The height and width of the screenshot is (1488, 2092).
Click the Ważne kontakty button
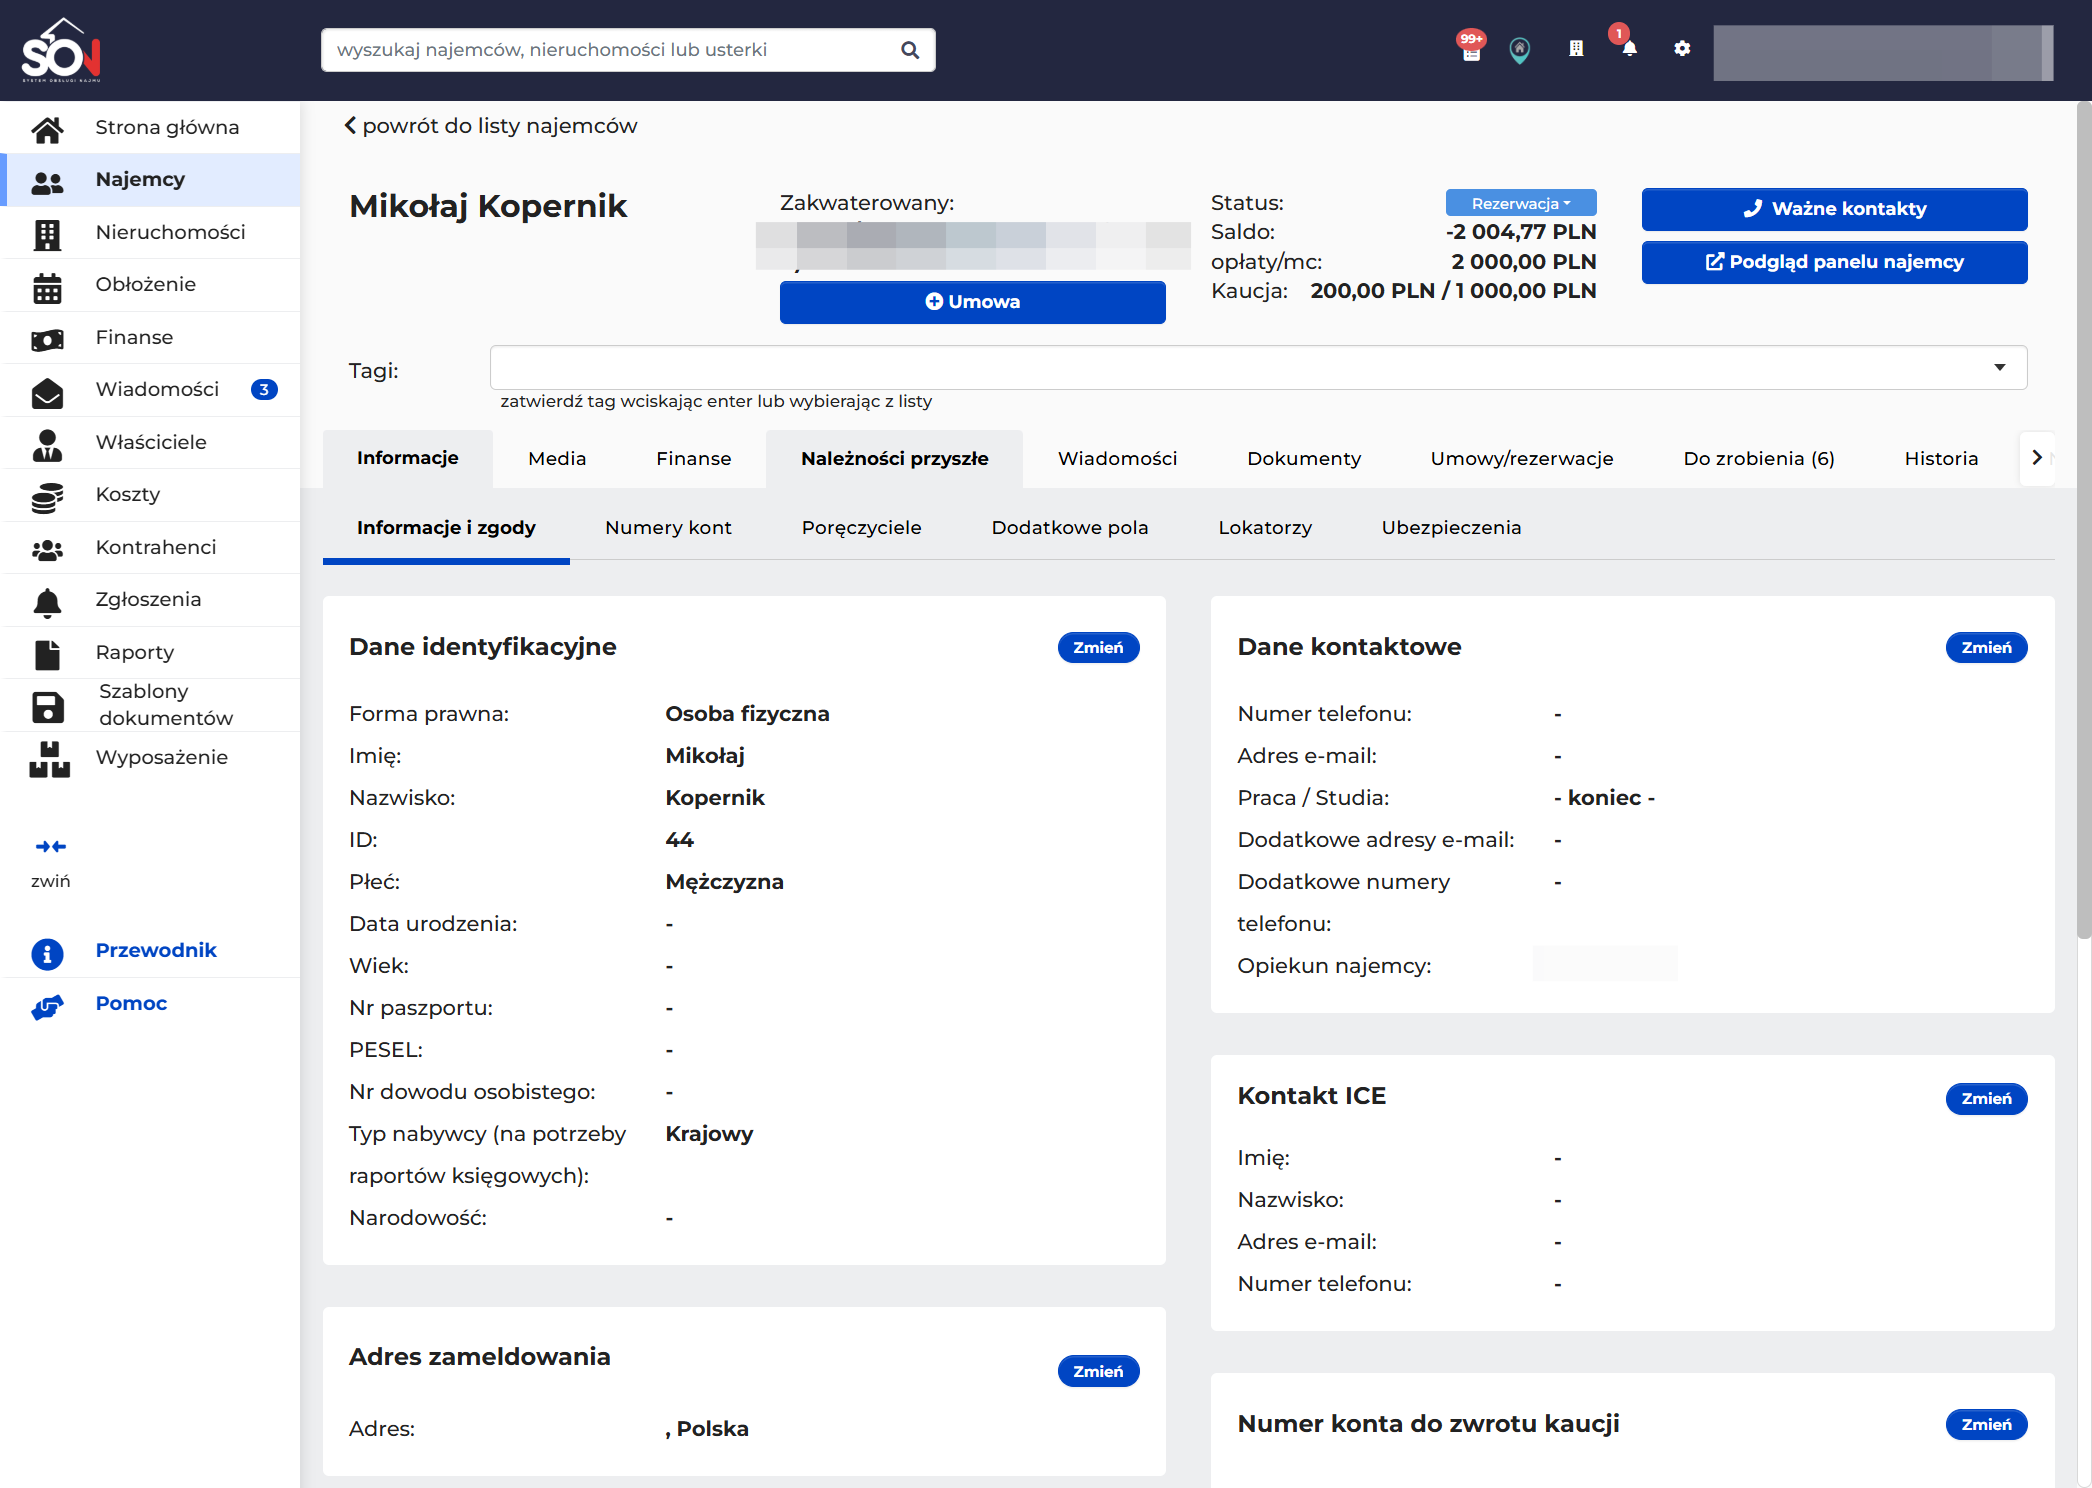(x=1834, y=209)
